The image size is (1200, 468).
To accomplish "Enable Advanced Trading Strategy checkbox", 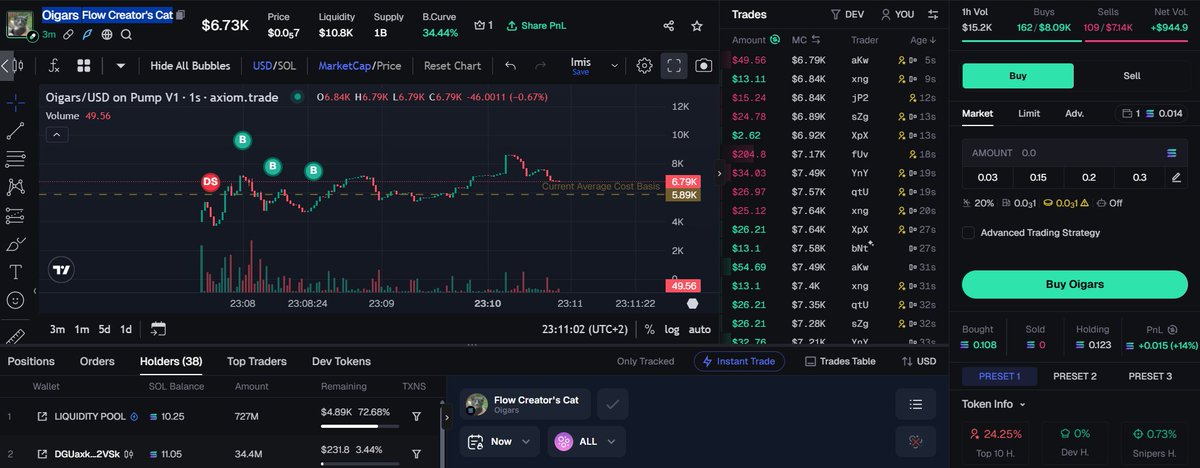I will click(968, 233).
